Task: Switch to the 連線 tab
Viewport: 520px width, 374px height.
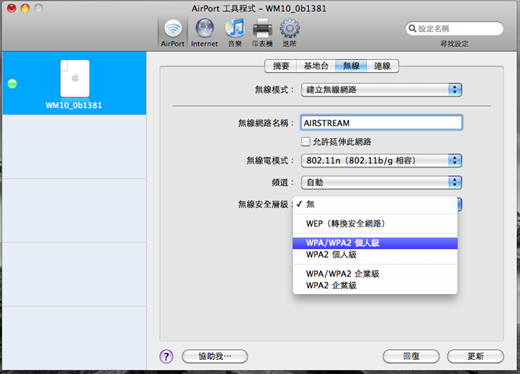Action: click(x=382, y=66)
